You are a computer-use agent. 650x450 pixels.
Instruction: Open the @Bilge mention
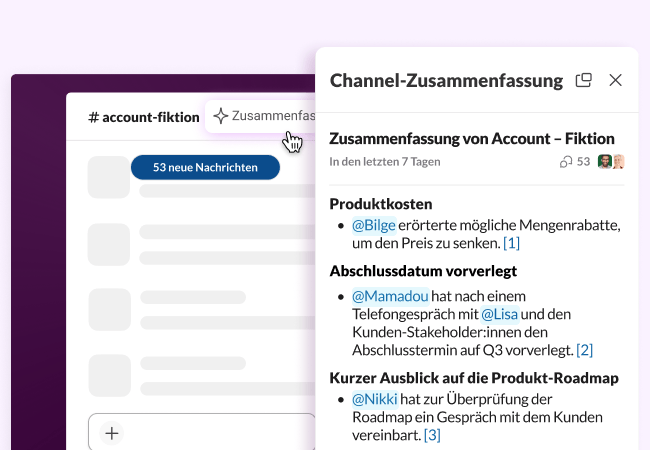click(x=374, y=224)
